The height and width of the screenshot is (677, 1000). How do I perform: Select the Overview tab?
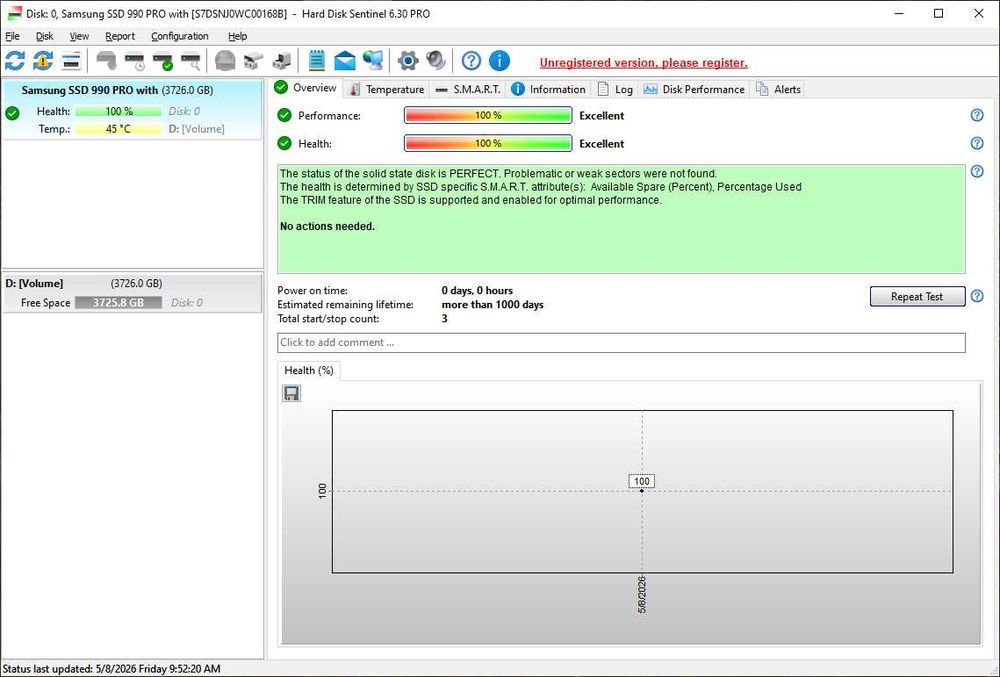tap(306, 88)
